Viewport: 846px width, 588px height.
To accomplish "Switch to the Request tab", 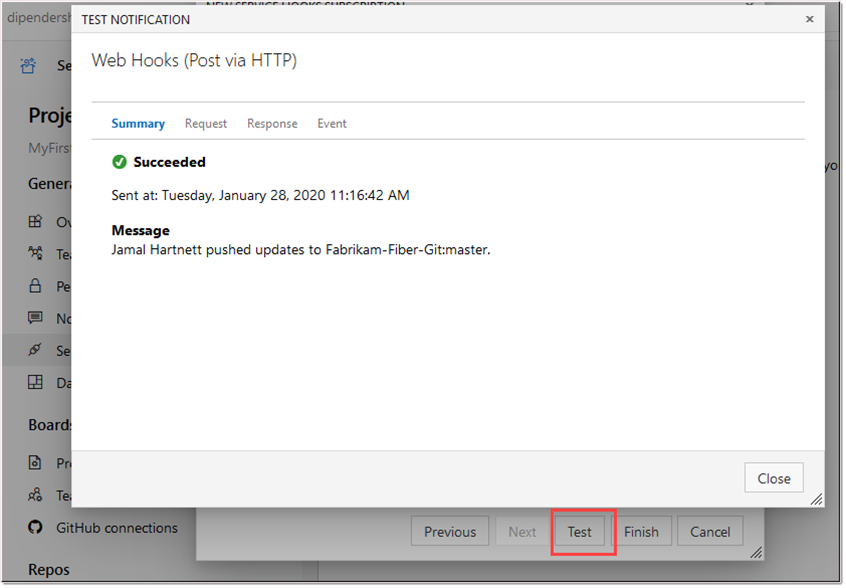I will tap(205, 123).
